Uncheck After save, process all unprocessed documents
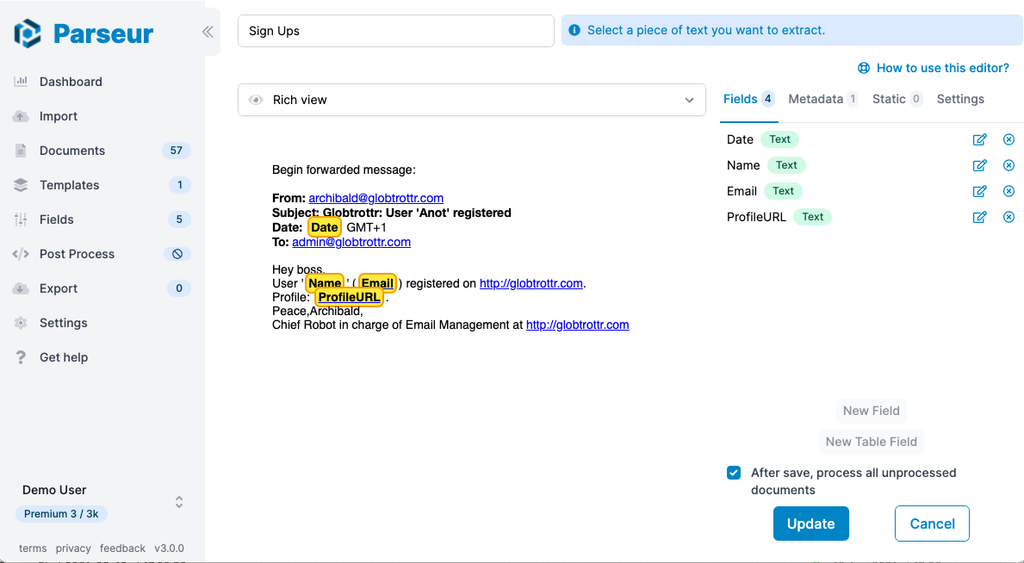This screenshot has width=1024, height=563. point(734,473)
